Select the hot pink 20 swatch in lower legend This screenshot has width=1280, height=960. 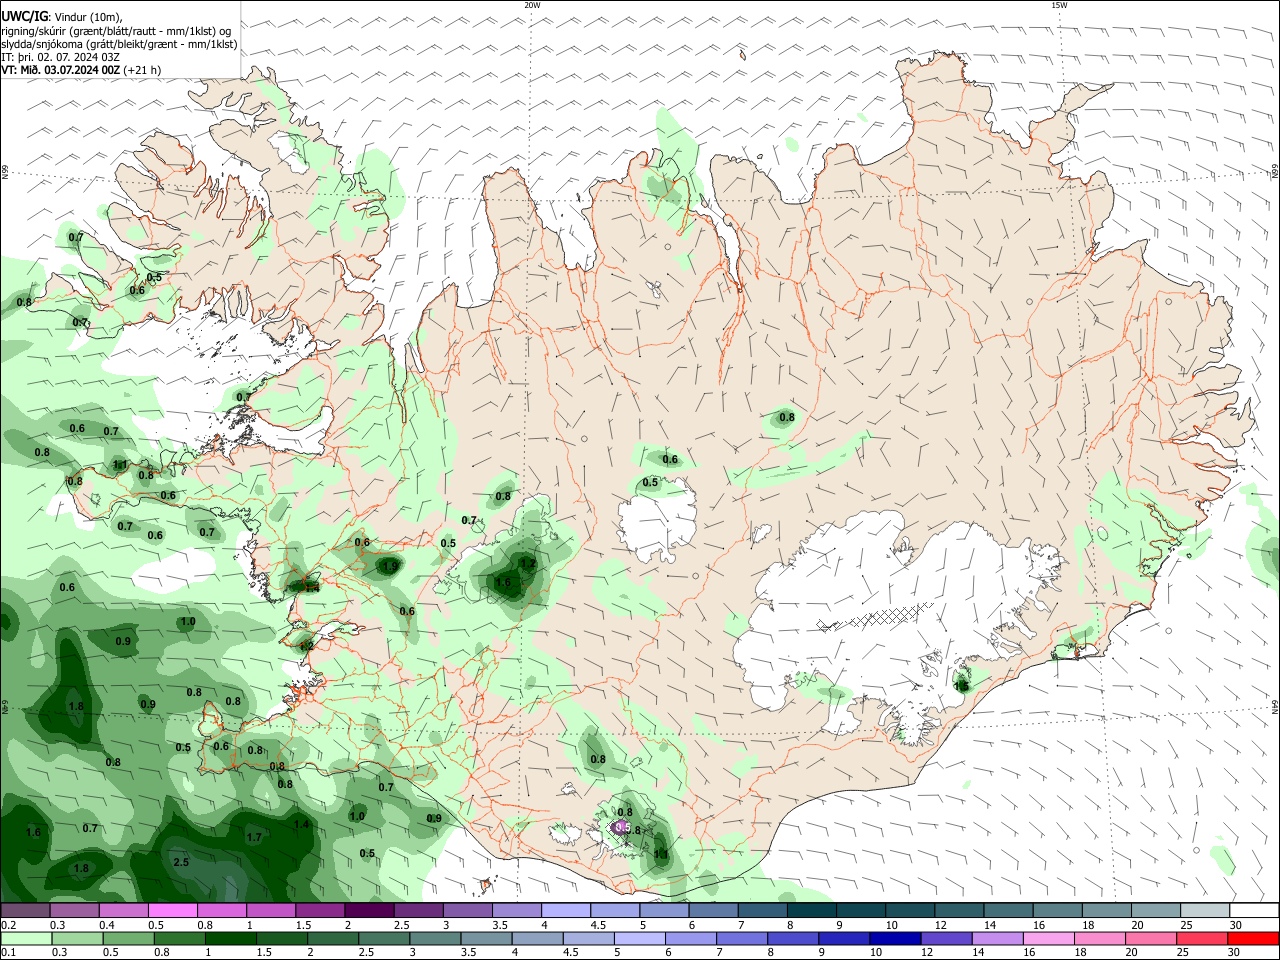tap(1152, 939)
